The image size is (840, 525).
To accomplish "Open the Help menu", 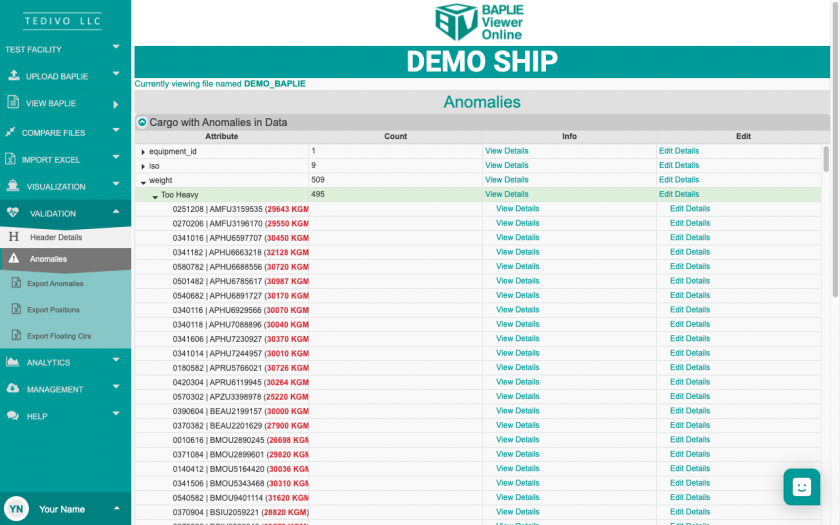I will (65, 416).
